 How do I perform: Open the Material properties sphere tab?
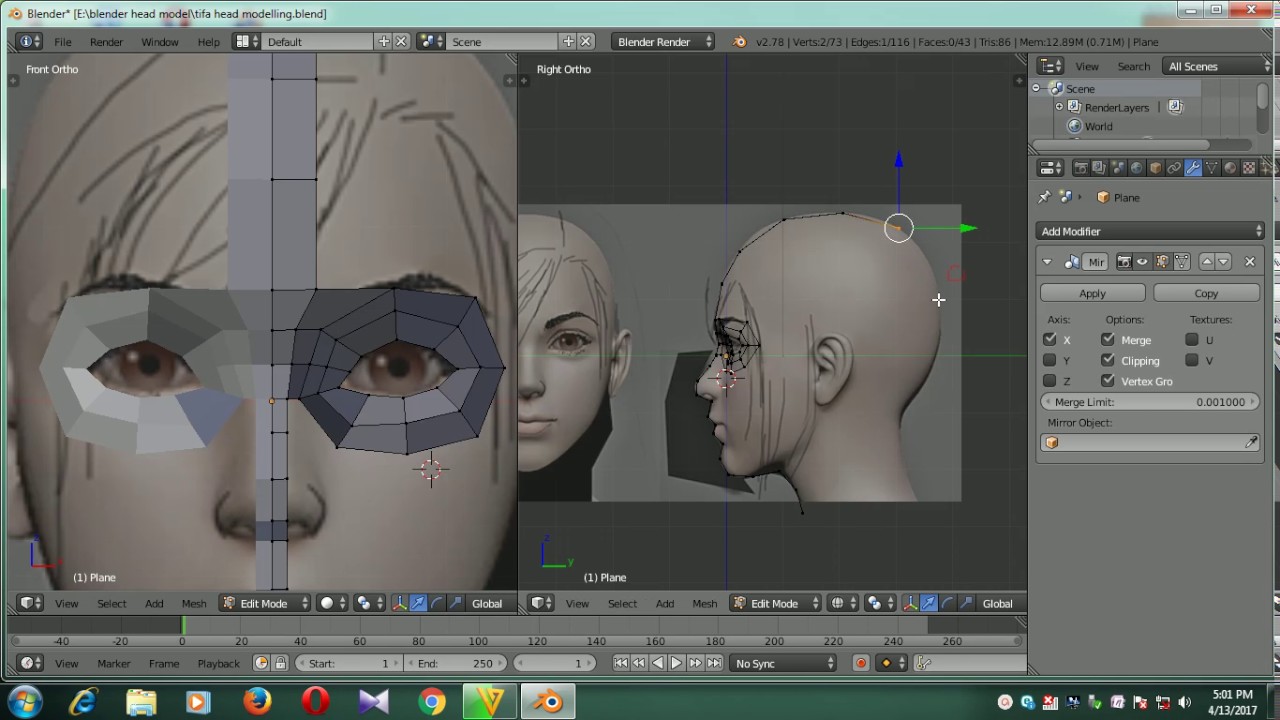(x=1230, y=168)
